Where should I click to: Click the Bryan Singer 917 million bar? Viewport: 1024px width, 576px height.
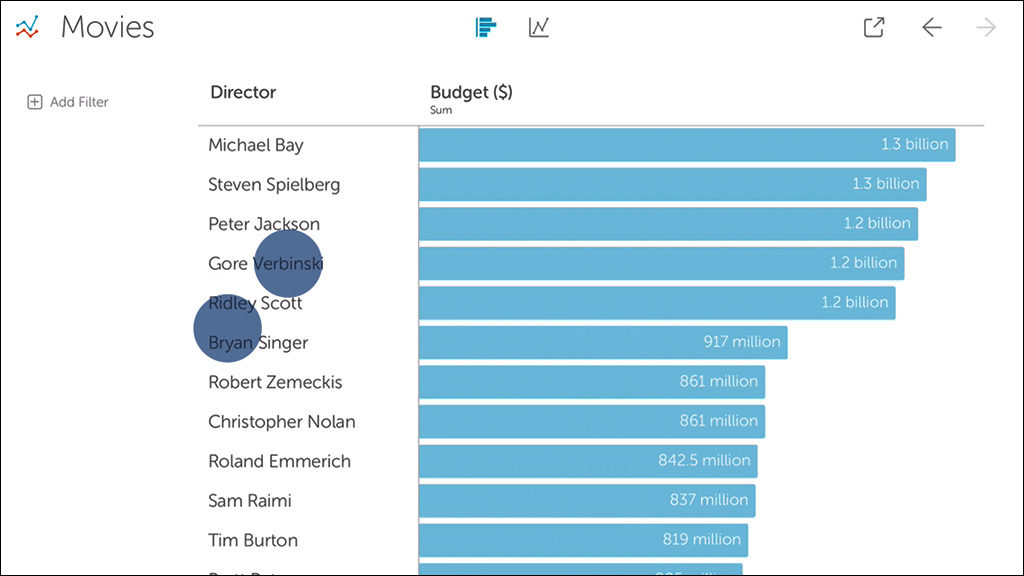click(603, 342)
